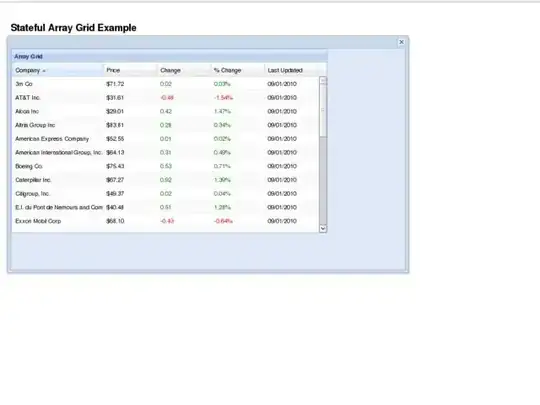Sort the grid by Company column header
The width and height of the screenshot is (540, 405).
pos(58,70)
